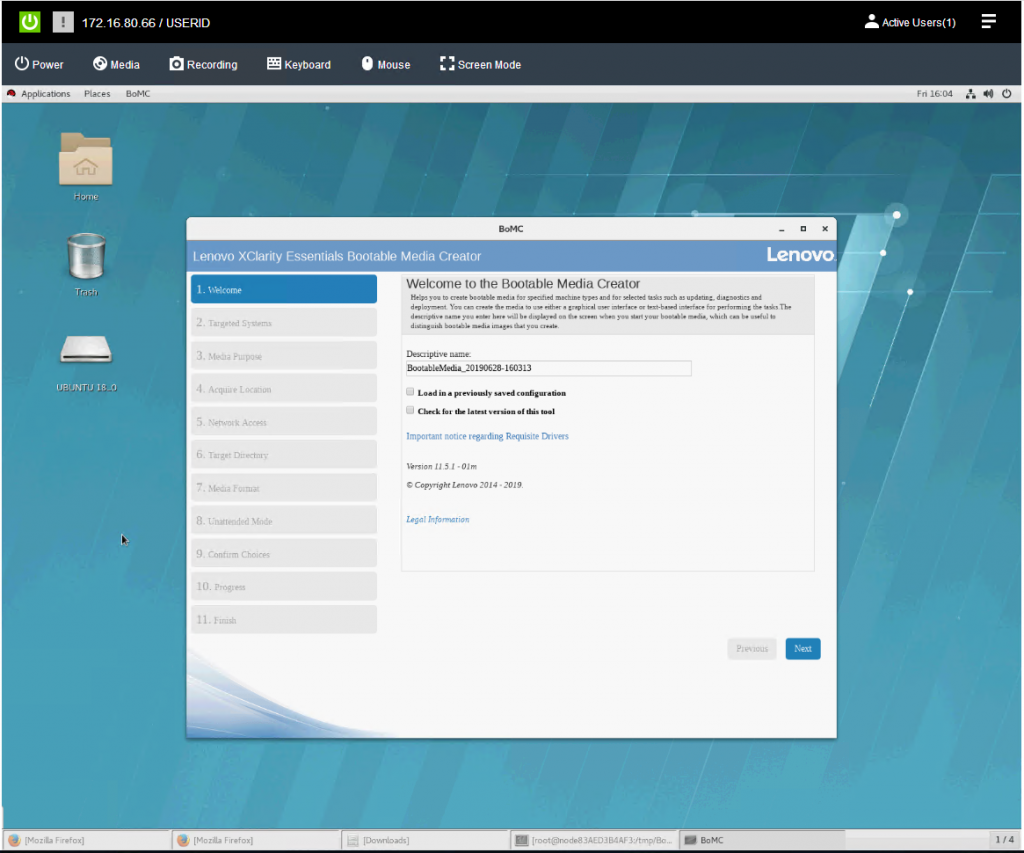
Task: Open the Legal Information link
Action: pos(438,519)
